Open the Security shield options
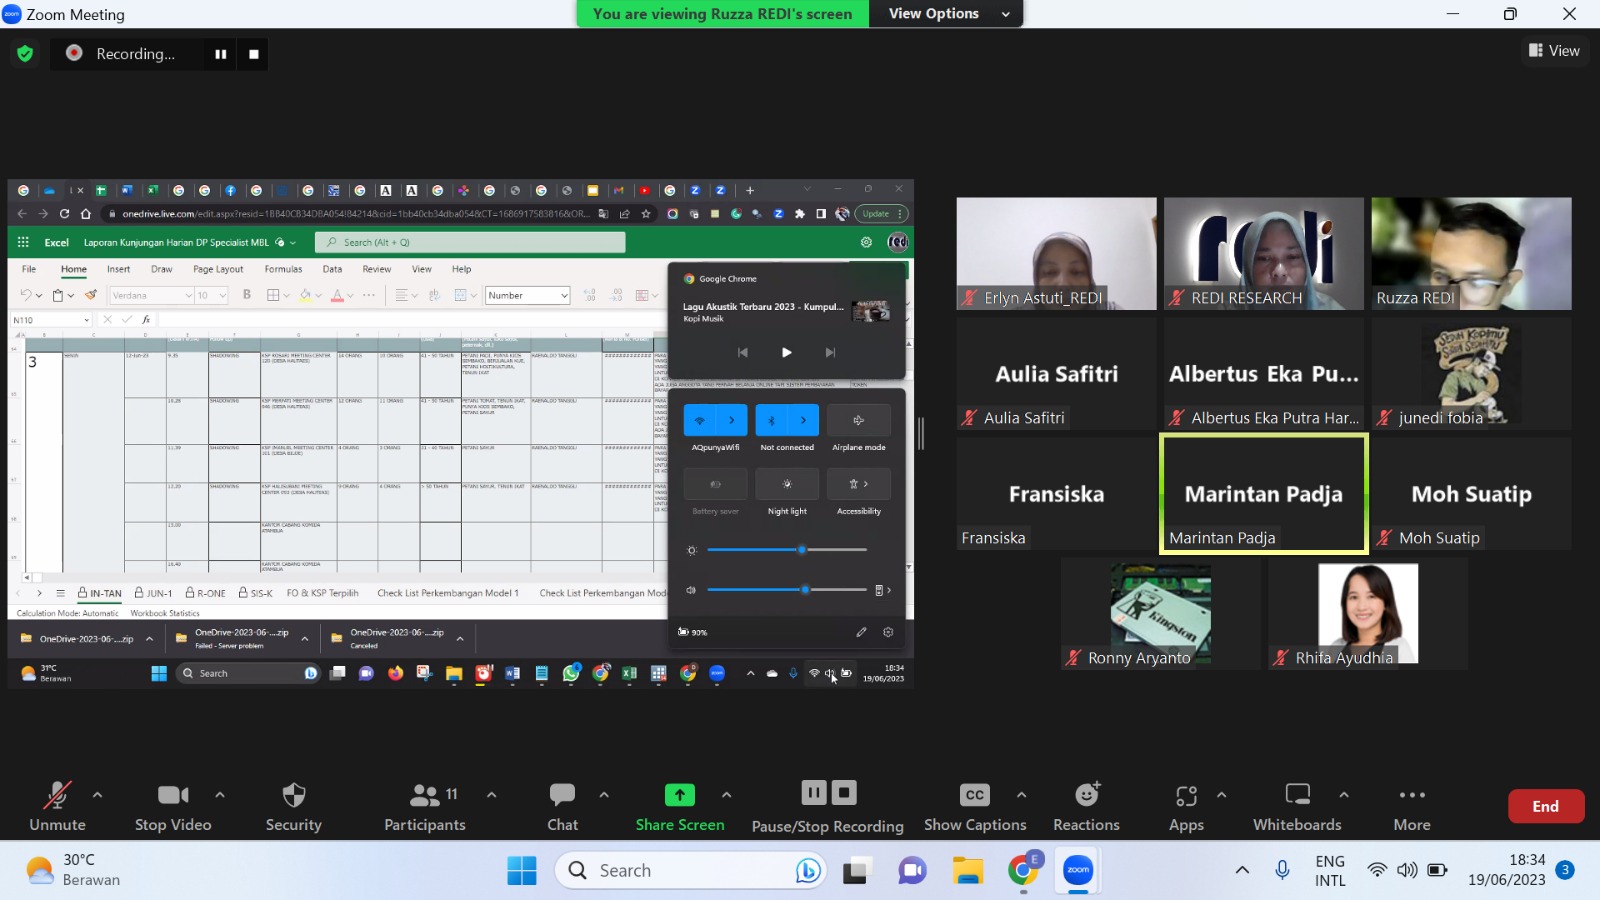This screenshot has width=1600, height=900. 293,806
